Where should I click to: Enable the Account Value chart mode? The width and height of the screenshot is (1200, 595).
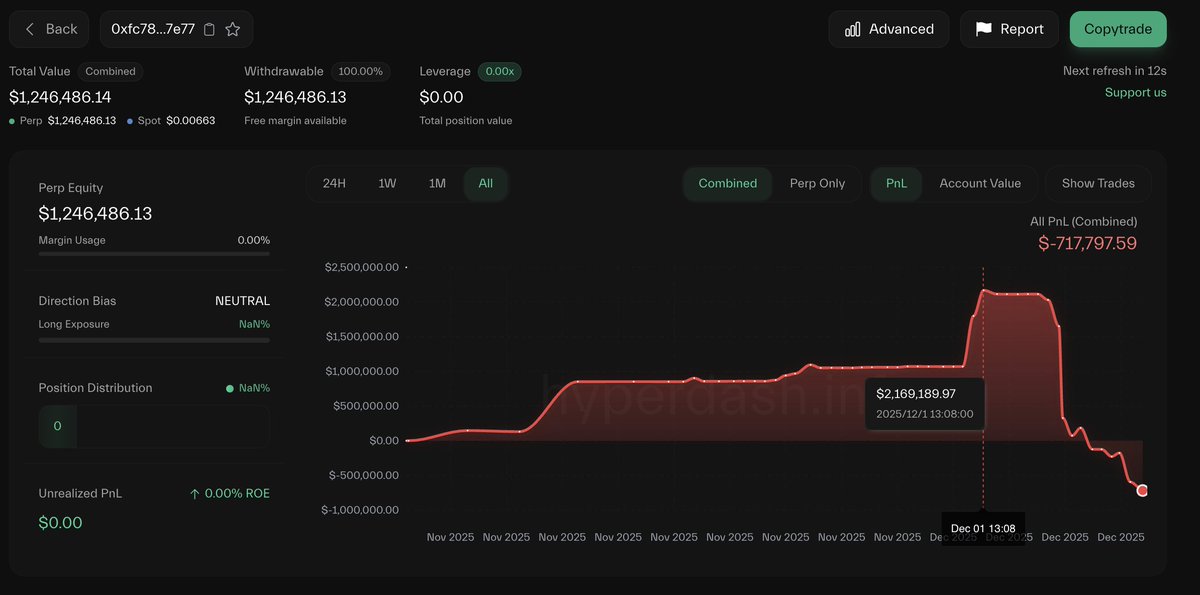(x=980, y=183)
